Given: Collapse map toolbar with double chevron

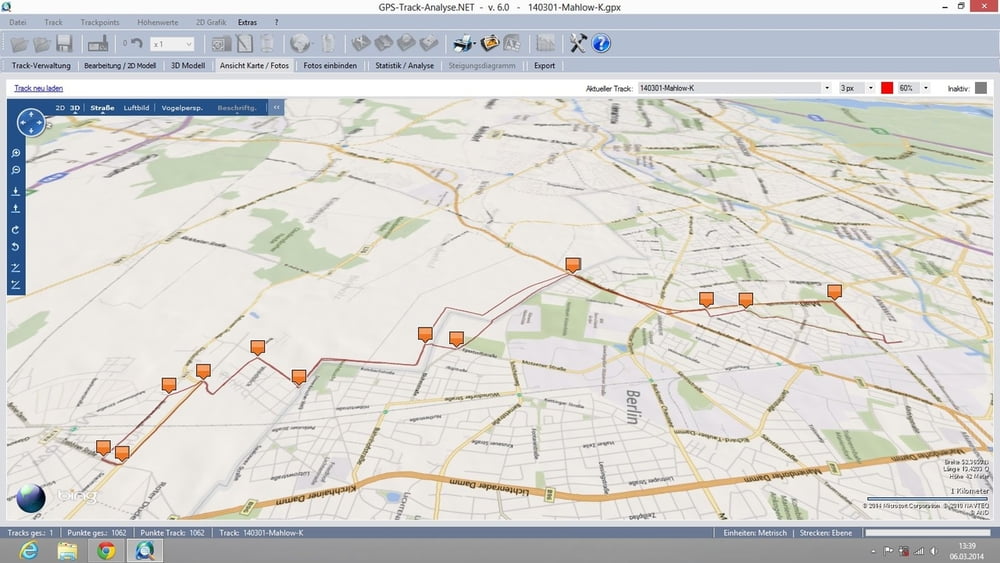Looking at the screenshot, I should 276,108.
